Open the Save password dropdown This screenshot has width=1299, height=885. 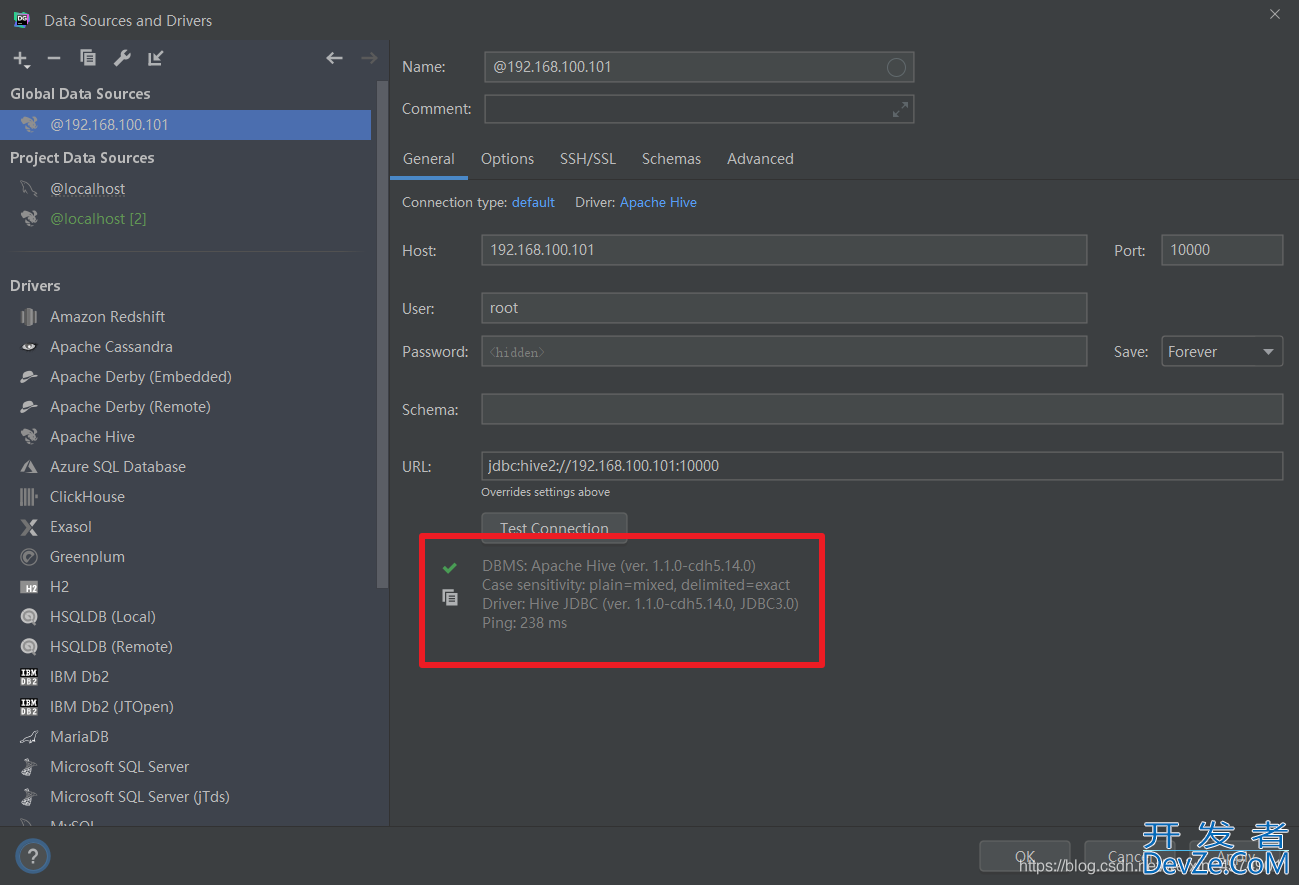tap(1221, 352)
